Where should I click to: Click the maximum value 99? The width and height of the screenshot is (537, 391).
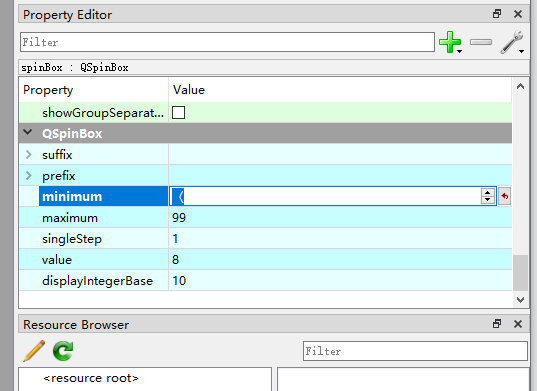[179, 218]
